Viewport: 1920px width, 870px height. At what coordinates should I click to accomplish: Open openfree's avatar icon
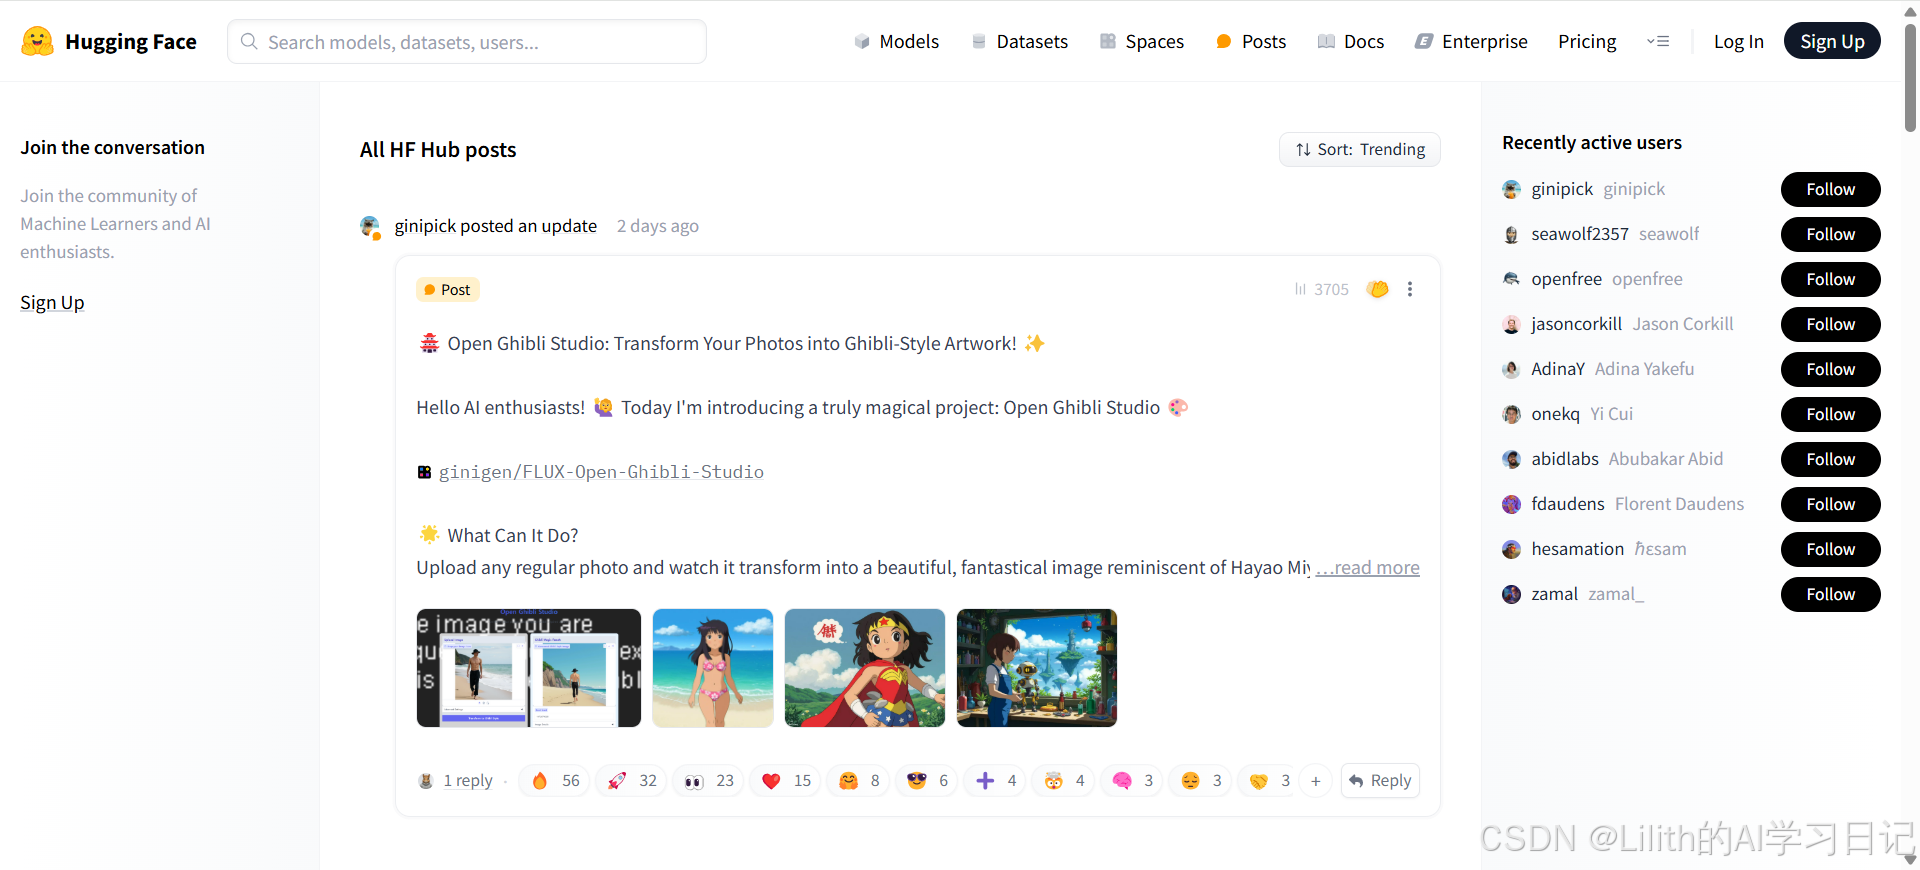[x=1511, y=279]
